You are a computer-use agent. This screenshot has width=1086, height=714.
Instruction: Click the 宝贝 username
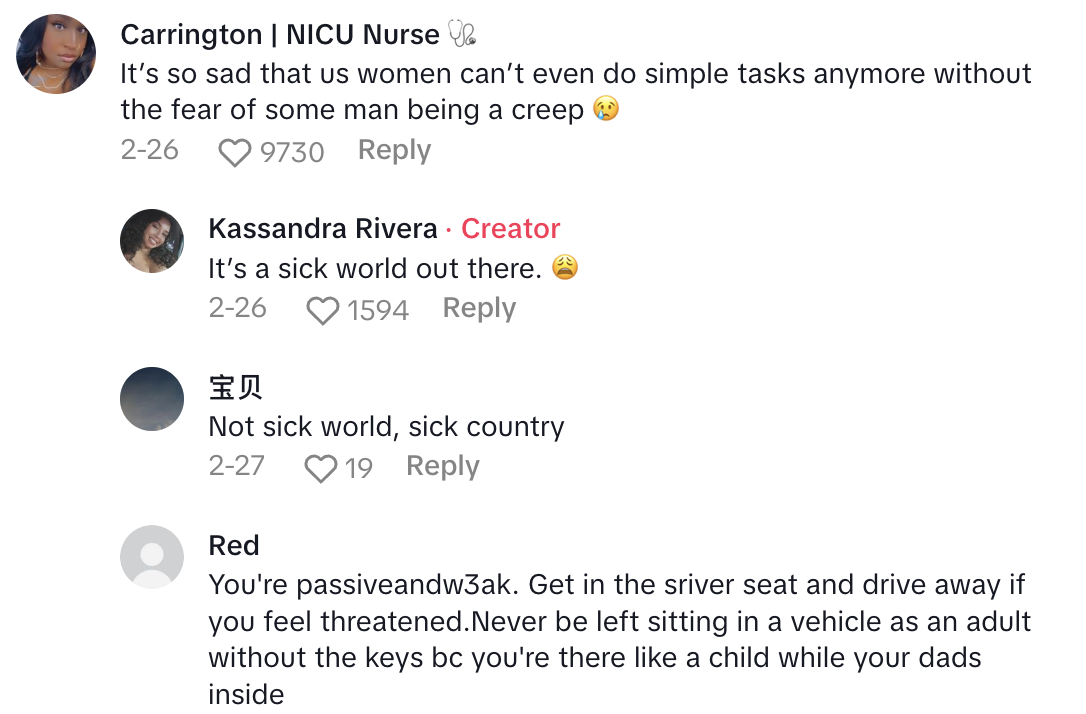(x=236, y=387)
